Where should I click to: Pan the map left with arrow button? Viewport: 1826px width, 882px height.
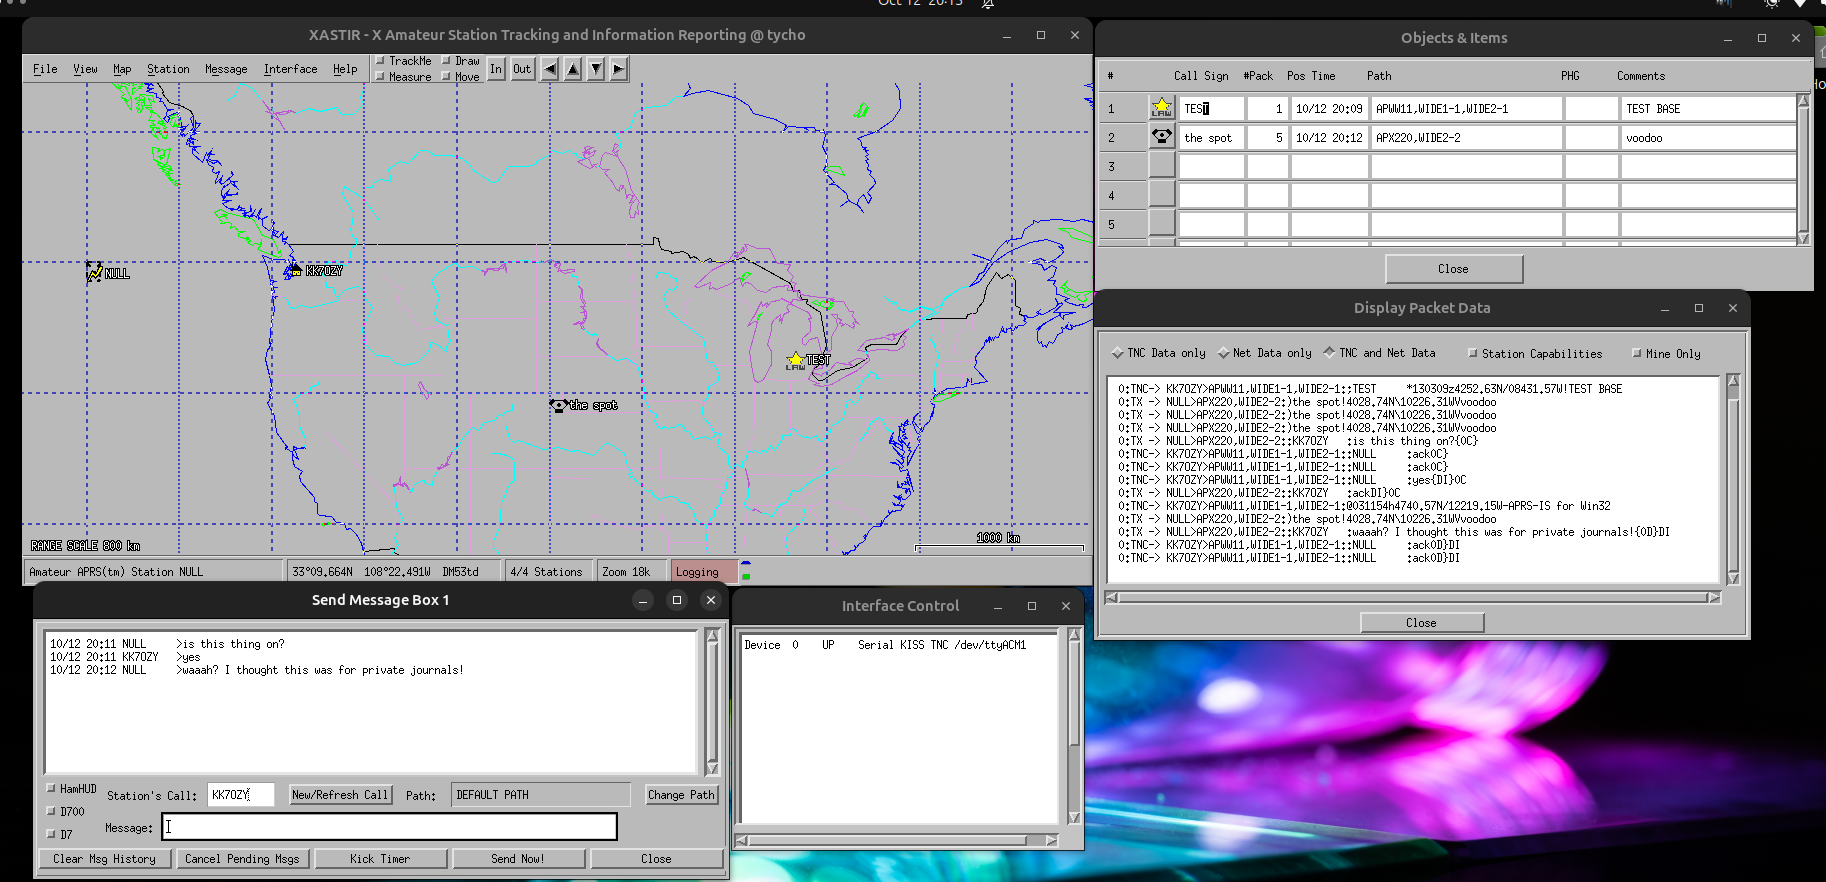550,69
